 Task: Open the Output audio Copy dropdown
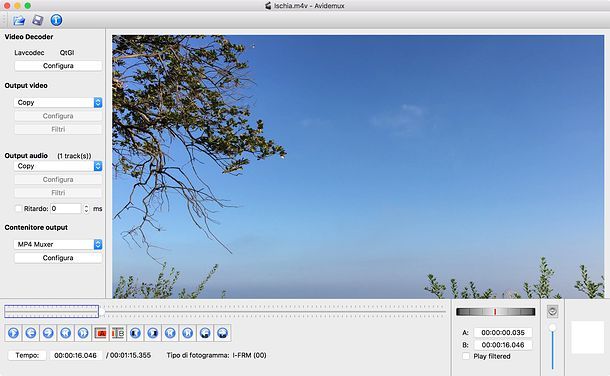[58, 166]
